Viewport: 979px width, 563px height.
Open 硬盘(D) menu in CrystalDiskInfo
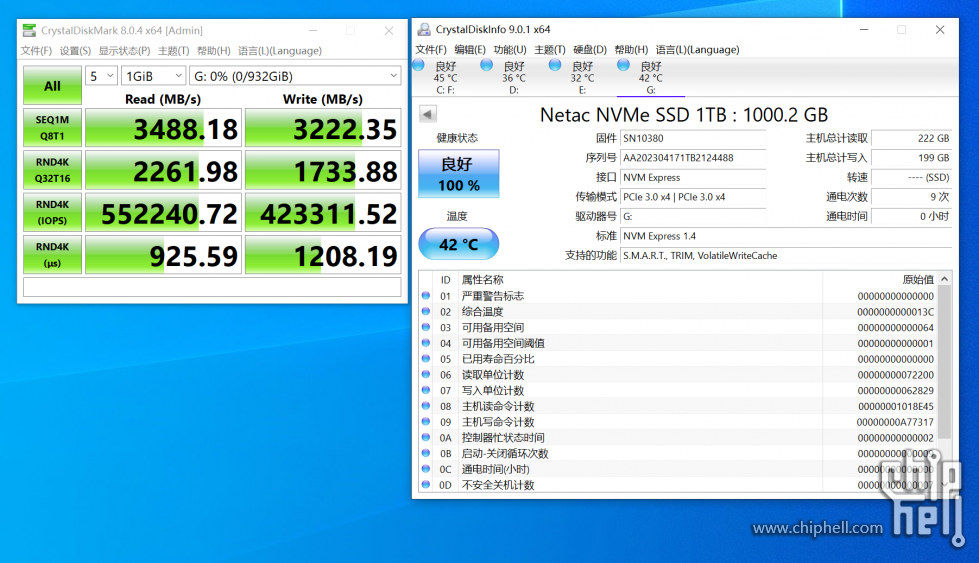tap(590, 49)
